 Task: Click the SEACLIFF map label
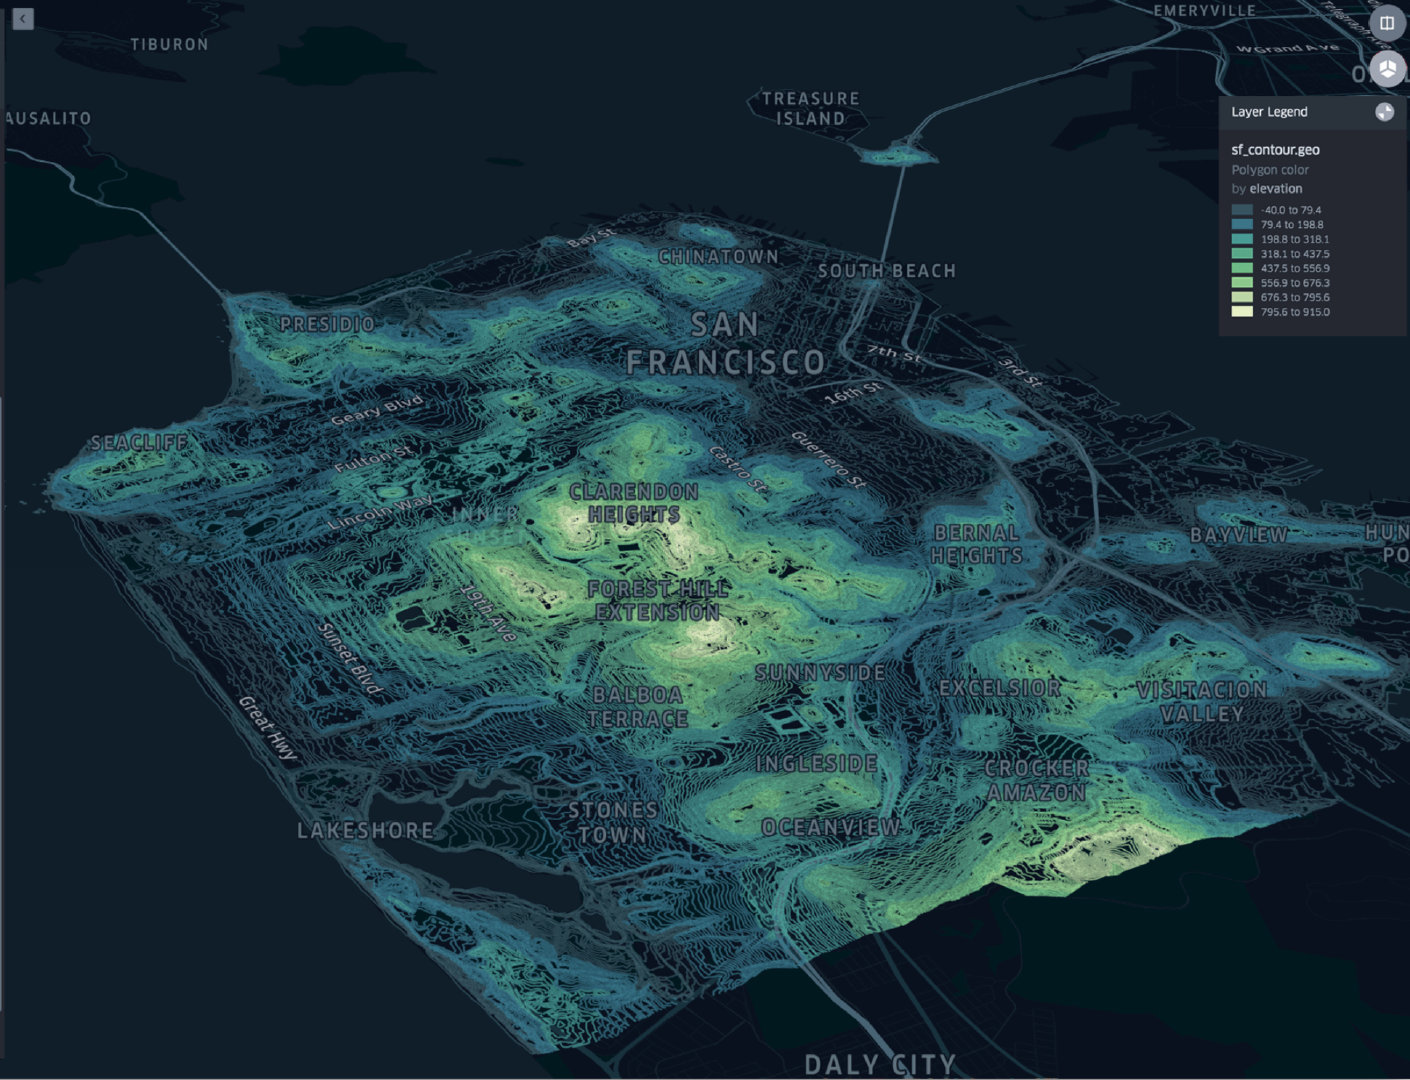pyautogui.click(x=139, y=442)
